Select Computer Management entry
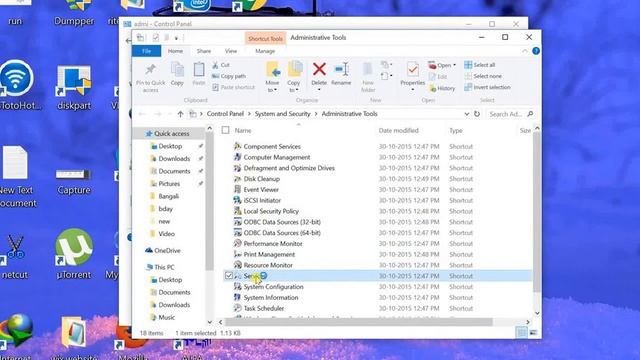The height and width of the screenshot is (360, 640). click(x=277, y=157)
